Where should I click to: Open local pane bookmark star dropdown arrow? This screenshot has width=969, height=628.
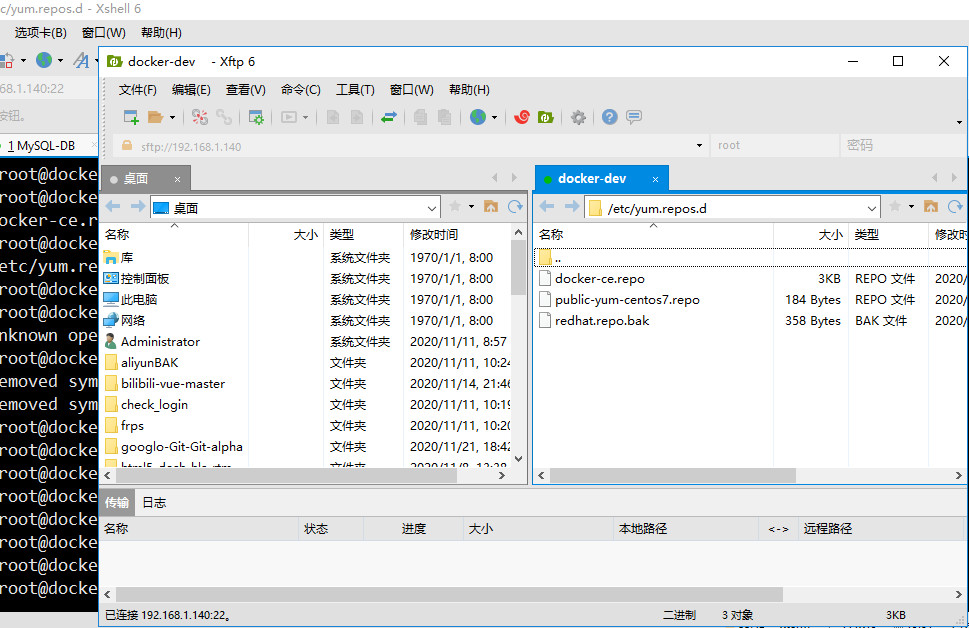click(x=471, y=206)
